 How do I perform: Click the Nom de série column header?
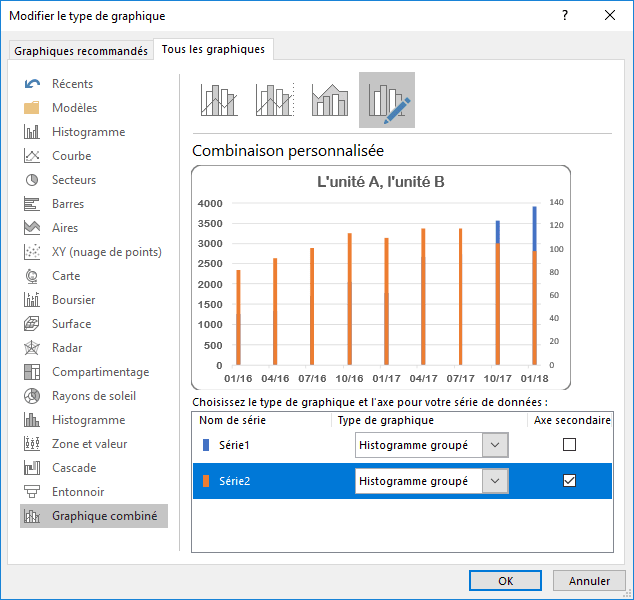click(232, 420)
